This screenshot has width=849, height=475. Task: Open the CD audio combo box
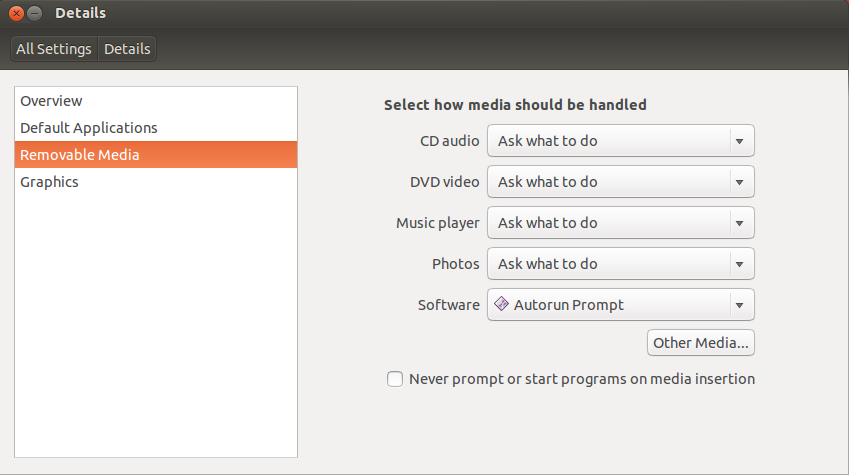(621, 141)
